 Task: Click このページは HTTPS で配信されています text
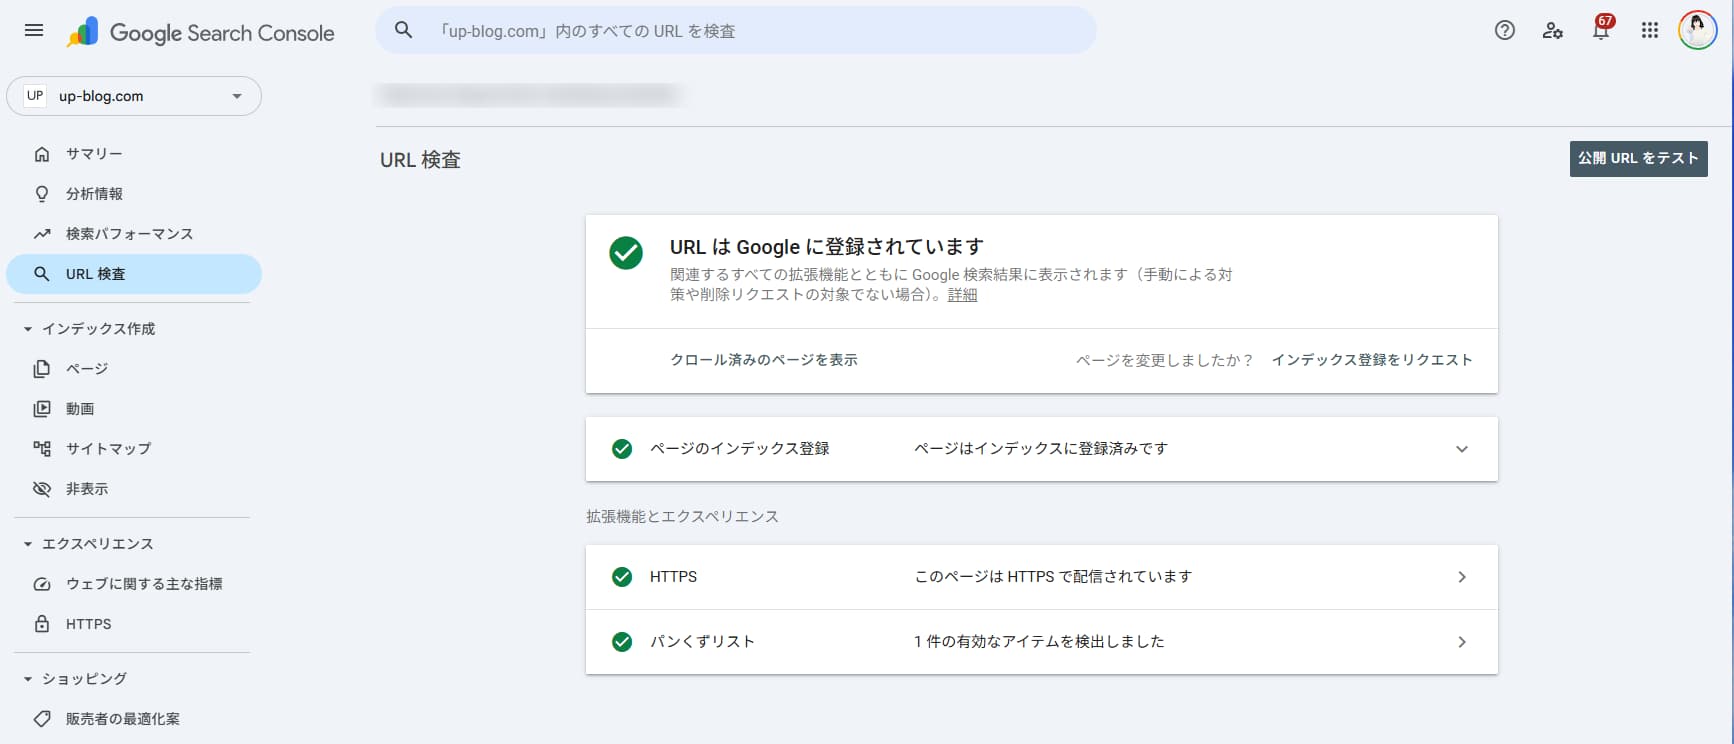pyautogui.click(x=1053, y=577)
